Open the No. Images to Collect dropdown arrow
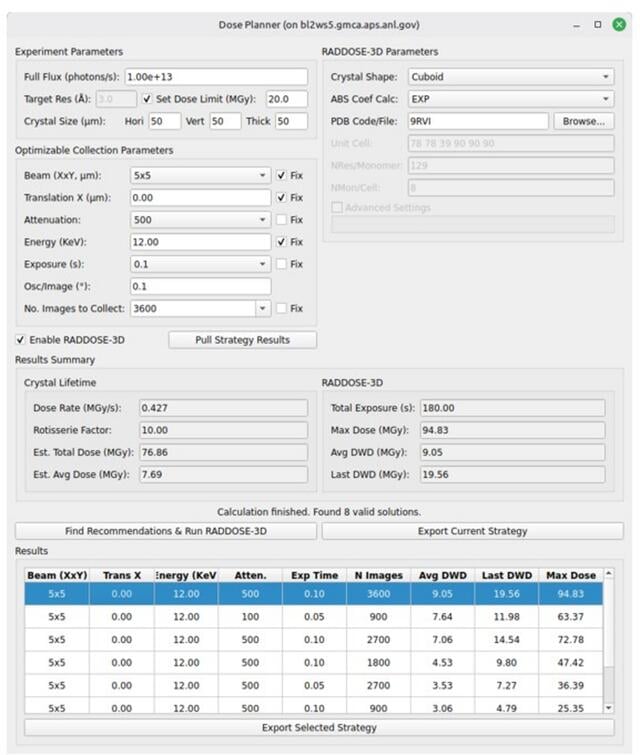 [x=262, y=308]
